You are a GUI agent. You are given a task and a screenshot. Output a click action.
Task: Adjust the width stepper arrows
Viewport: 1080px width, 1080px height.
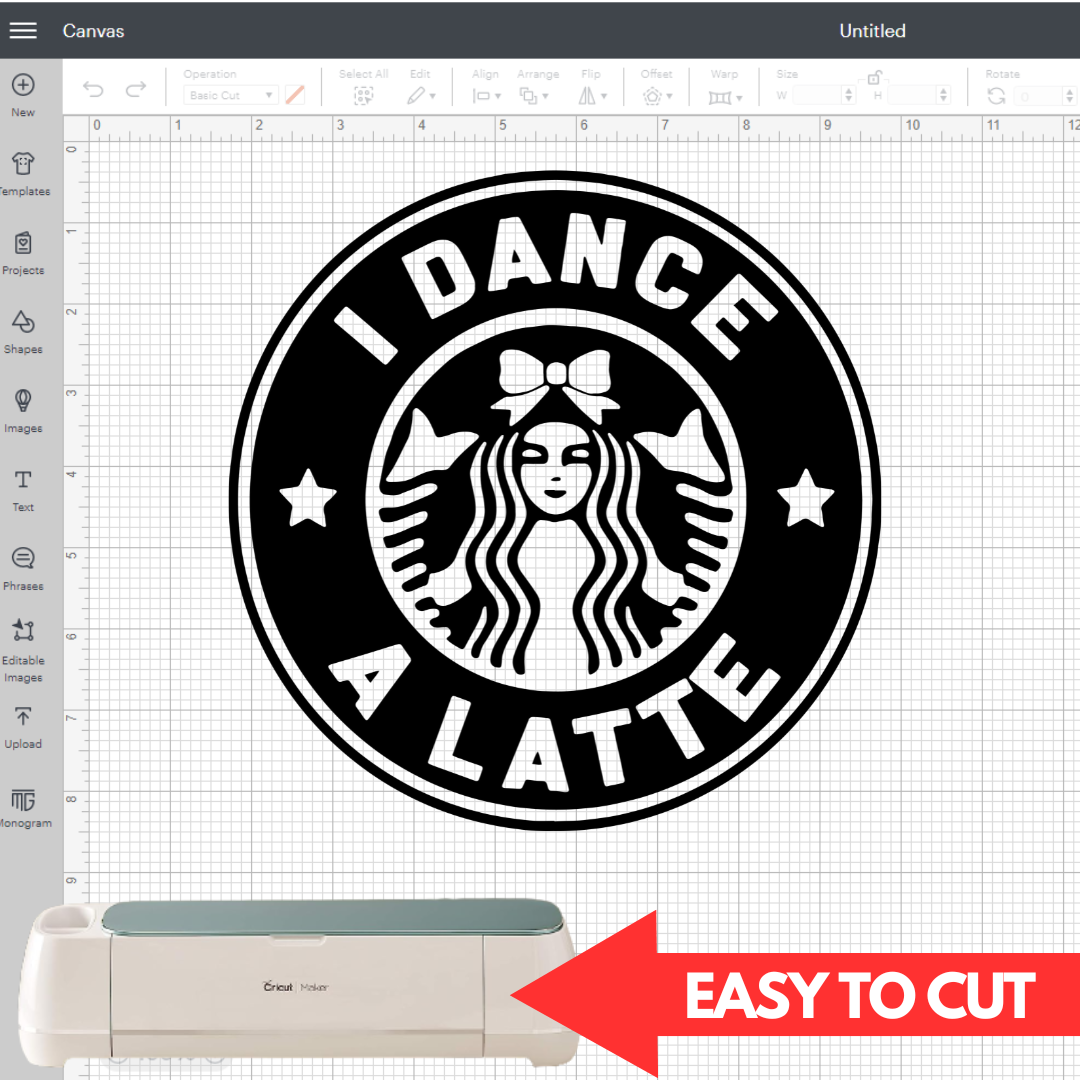coord(849,95)
